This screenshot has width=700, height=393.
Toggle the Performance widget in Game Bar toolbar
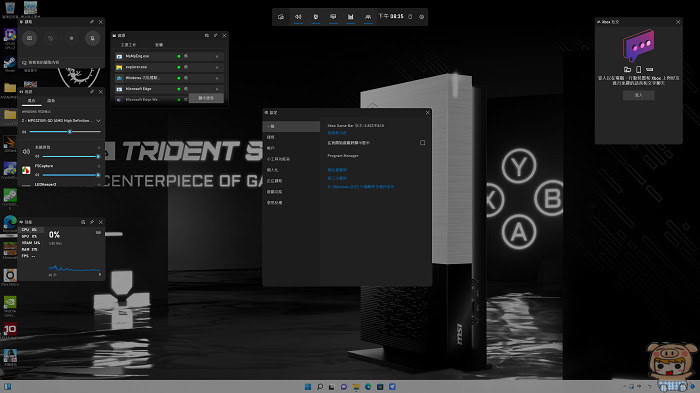(333, 17)
